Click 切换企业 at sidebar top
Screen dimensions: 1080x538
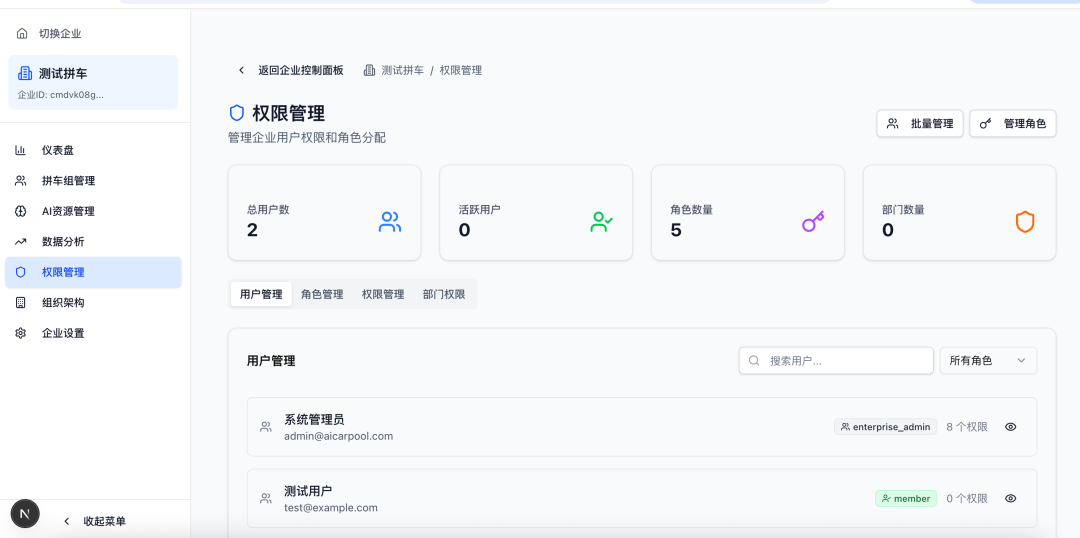[x=60, y=33]
